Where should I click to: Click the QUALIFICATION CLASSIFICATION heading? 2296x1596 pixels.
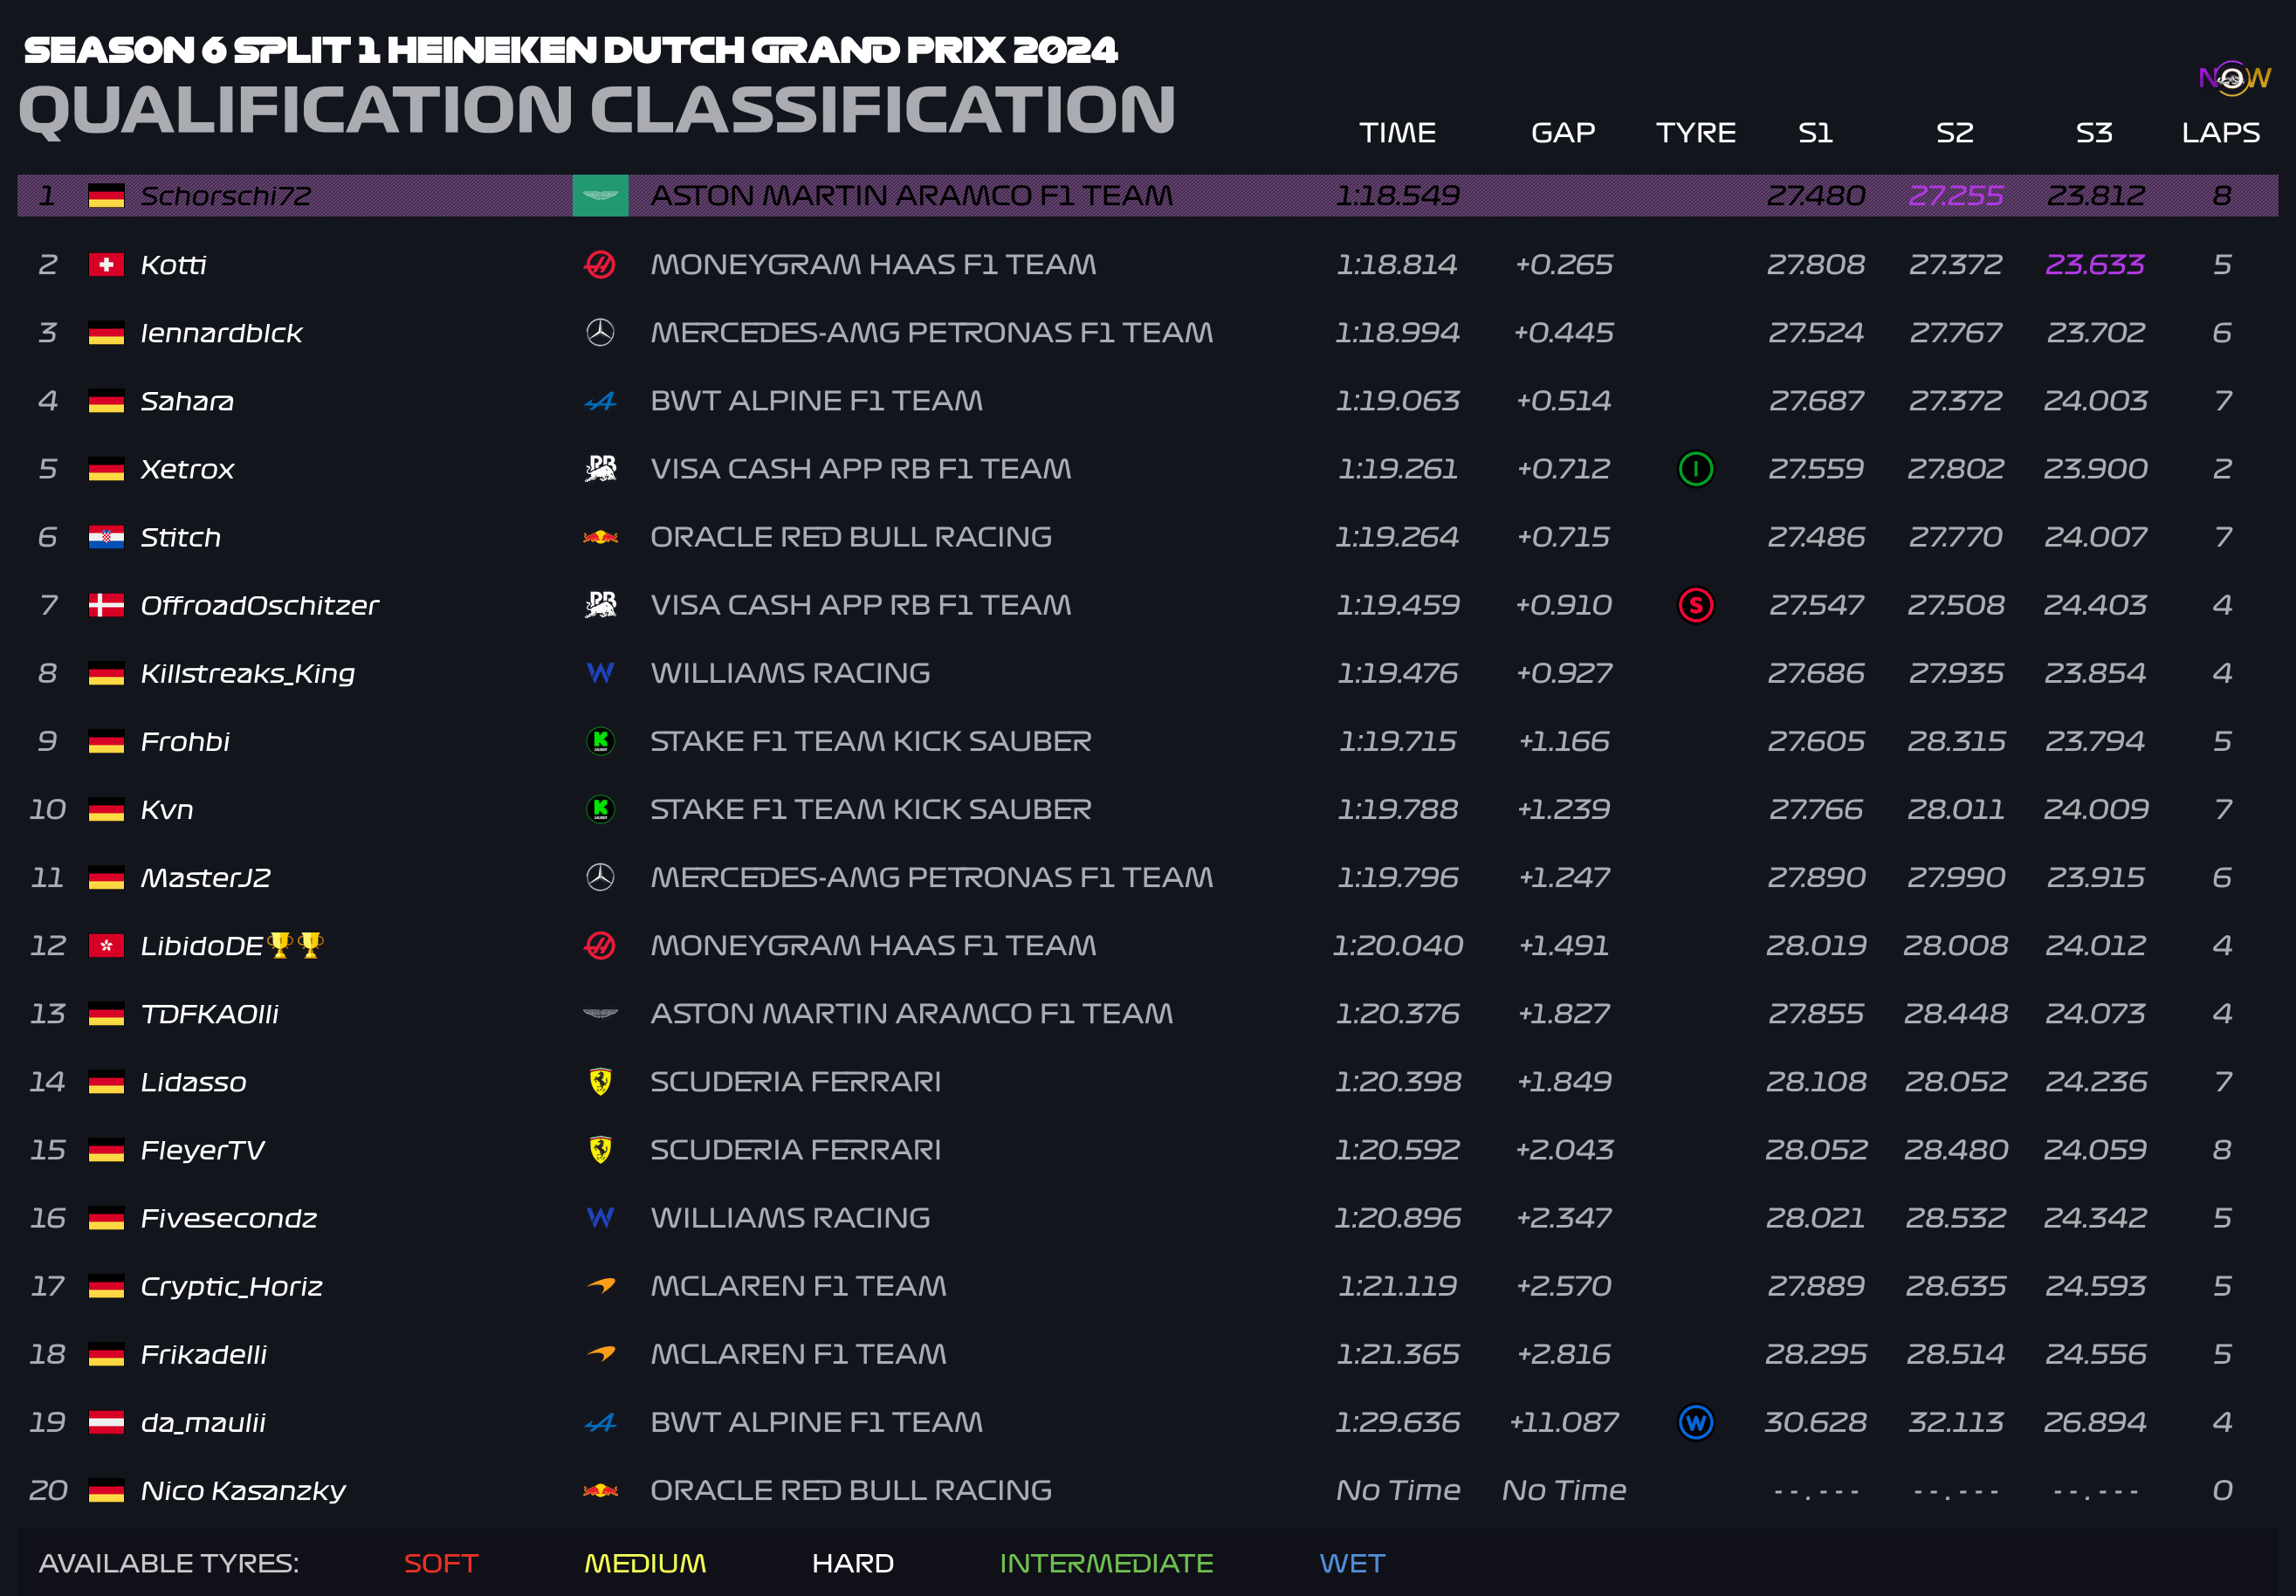coord(597,109)
